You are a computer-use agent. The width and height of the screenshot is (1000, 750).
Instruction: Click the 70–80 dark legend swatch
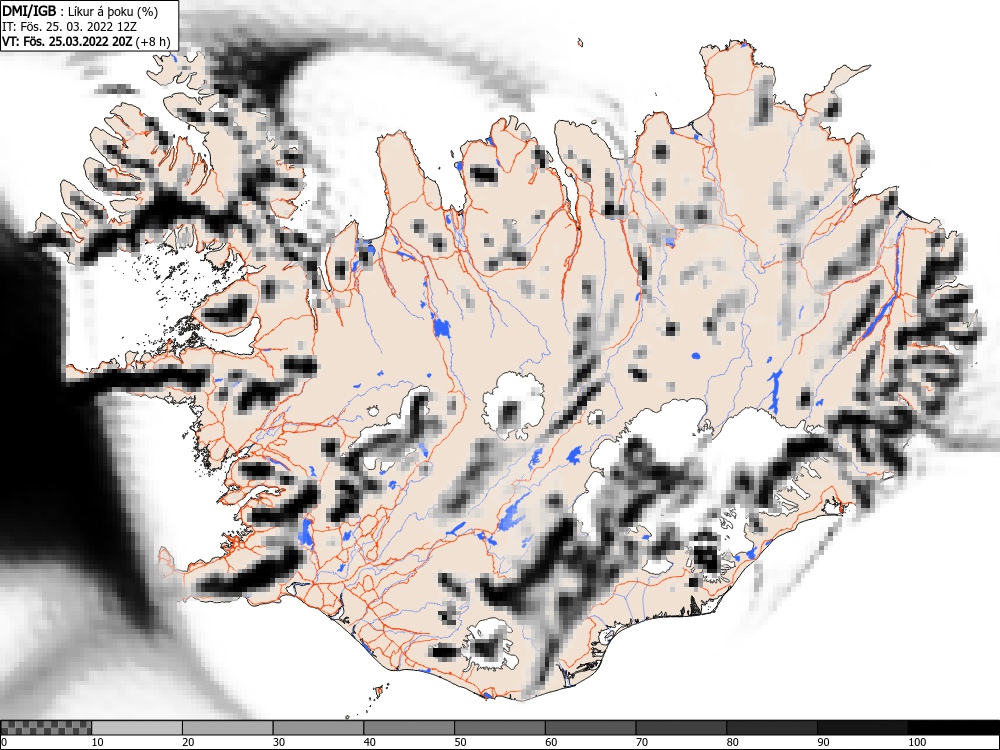pyautogui.click(x=680, y=728)
